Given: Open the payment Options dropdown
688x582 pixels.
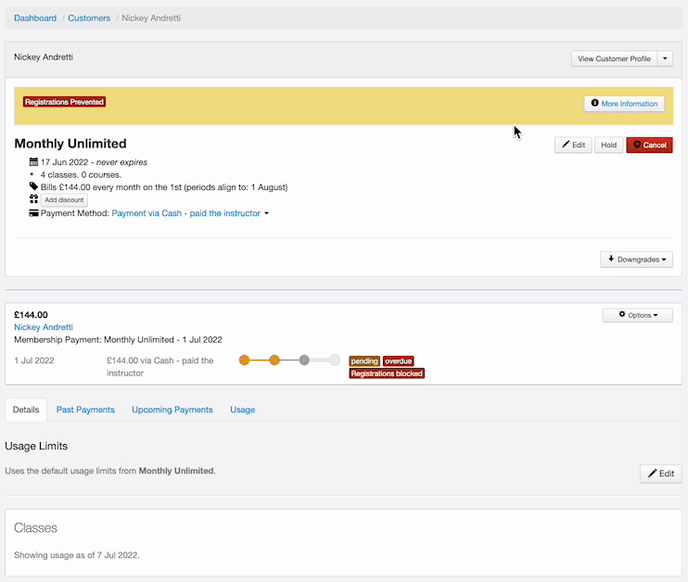Looking at the screenshot, I should point(637,315).
